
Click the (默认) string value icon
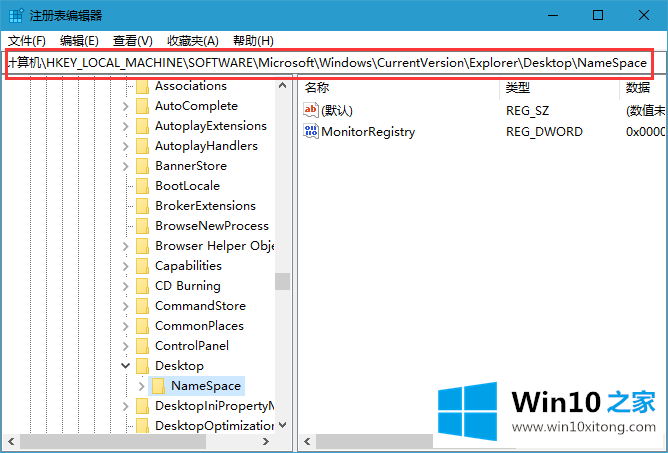(x=311, y=110)
